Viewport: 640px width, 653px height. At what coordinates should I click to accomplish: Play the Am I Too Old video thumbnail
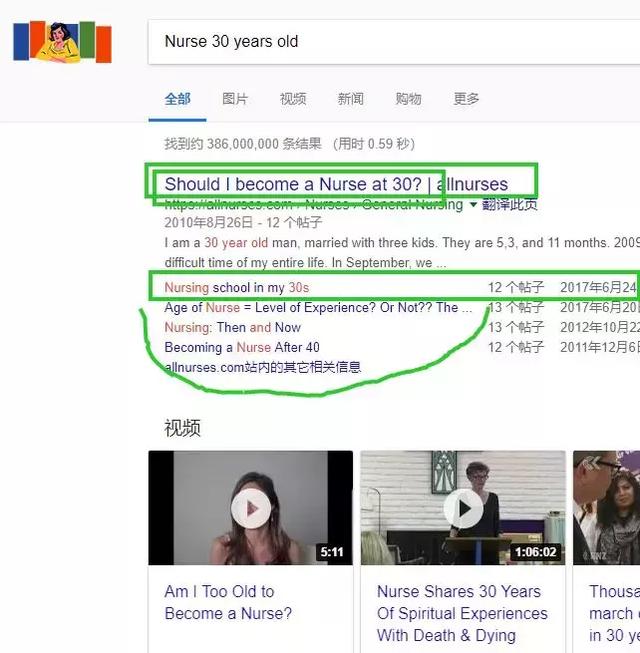[x=251, y=508]
